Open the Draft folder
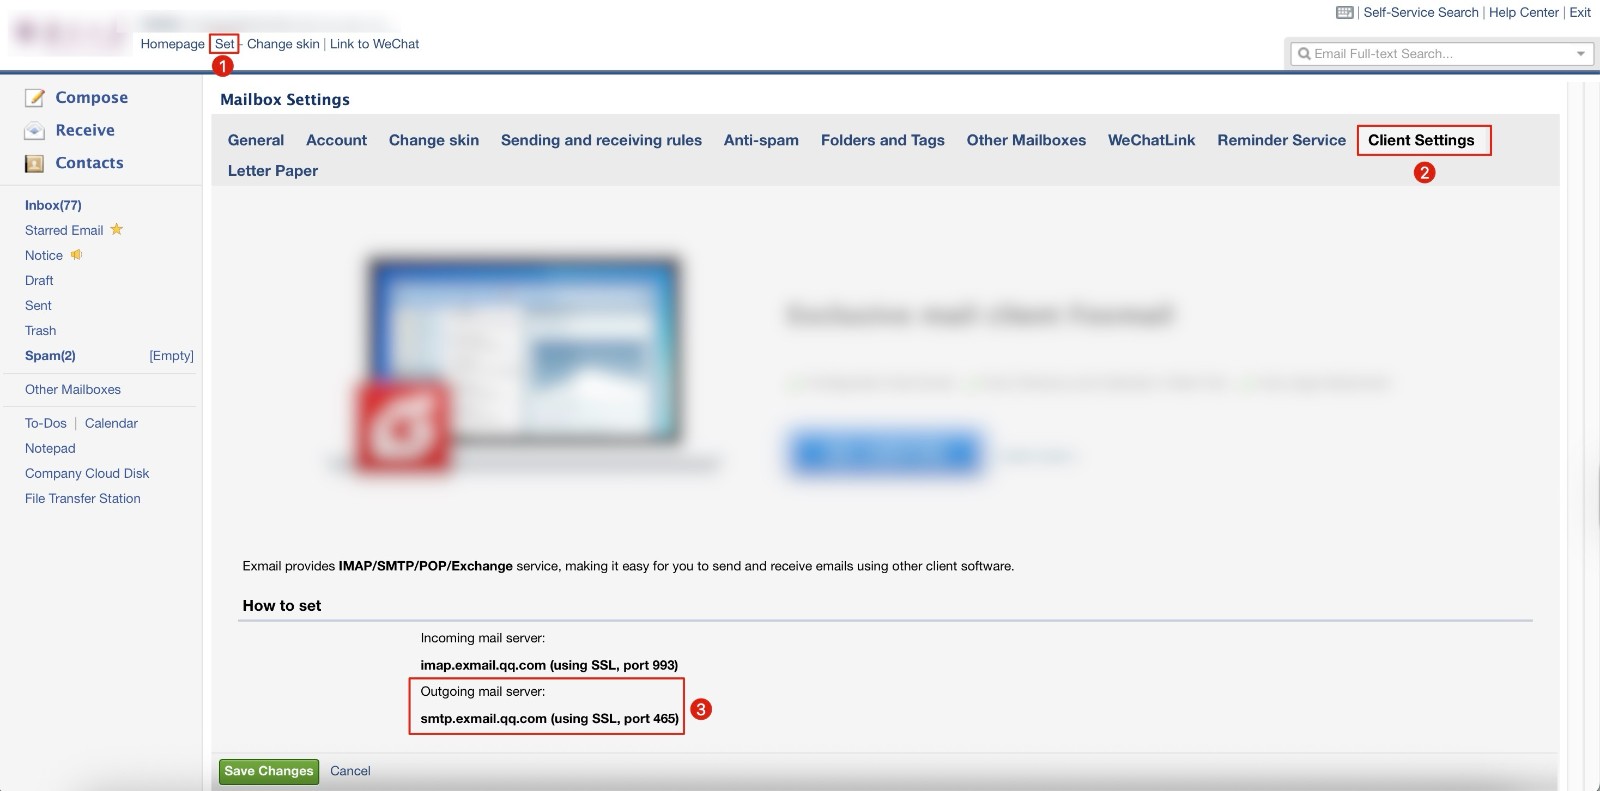This screenshot has width=1600, height=791. click(x=39, y=281)
